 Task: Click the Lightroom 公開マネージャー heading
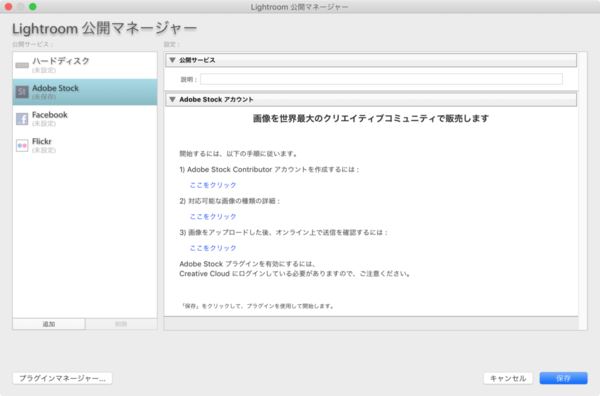[x=104, y=28]
